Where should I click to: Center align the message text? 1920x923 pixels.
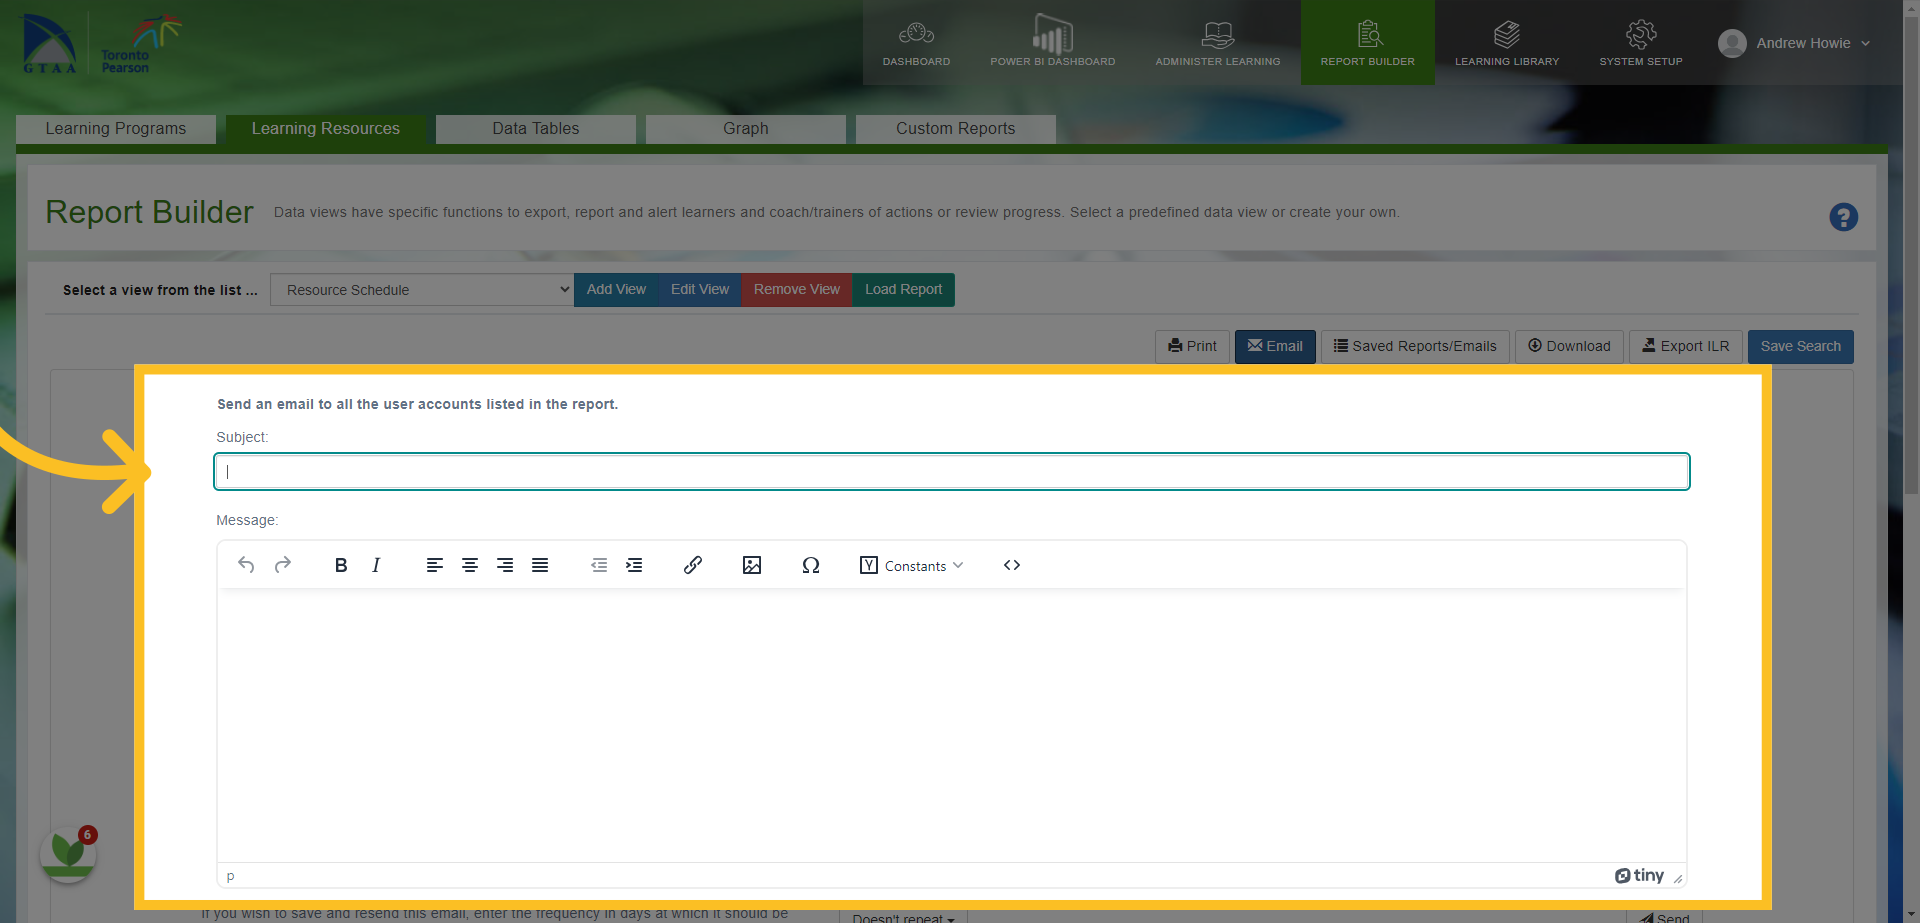[x=470, y=565]
